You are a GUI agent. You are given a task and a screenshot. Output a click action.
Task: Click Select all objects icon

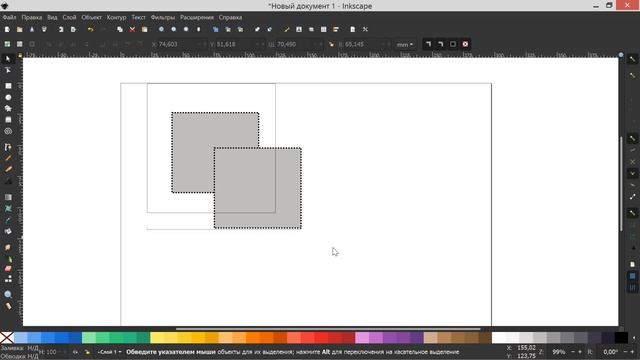pos(7,44)
